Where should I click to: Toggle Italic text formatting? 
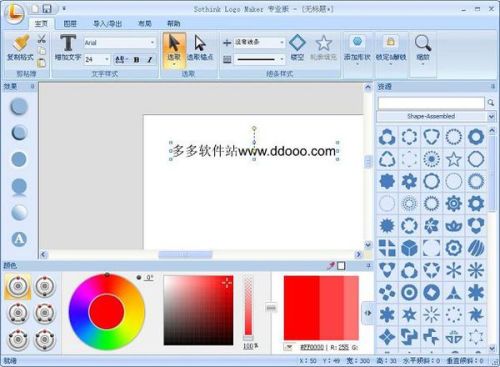coord(150,60)
